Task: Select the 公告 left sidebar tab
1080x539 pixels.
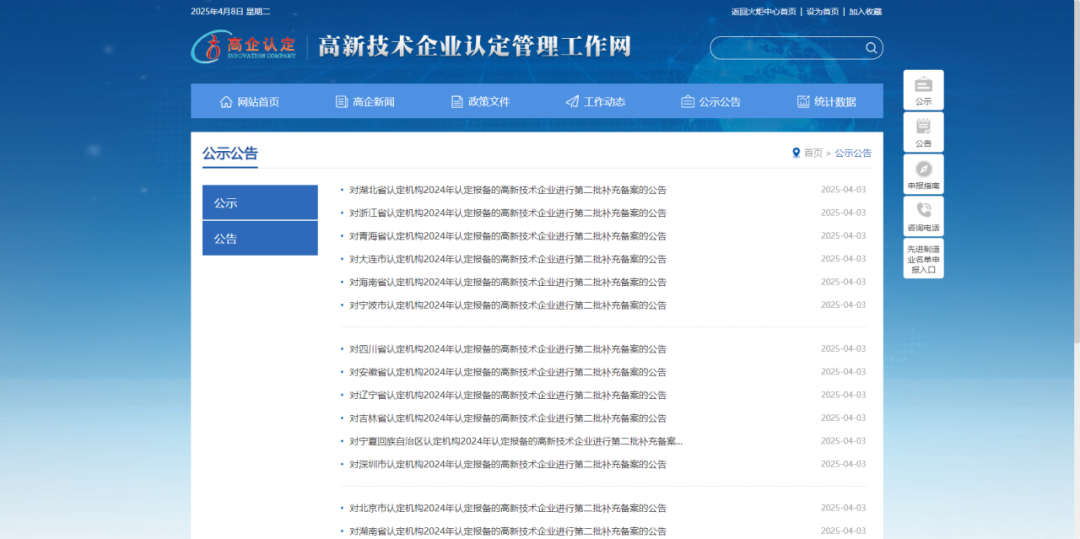Action: [x=260, y=238]
